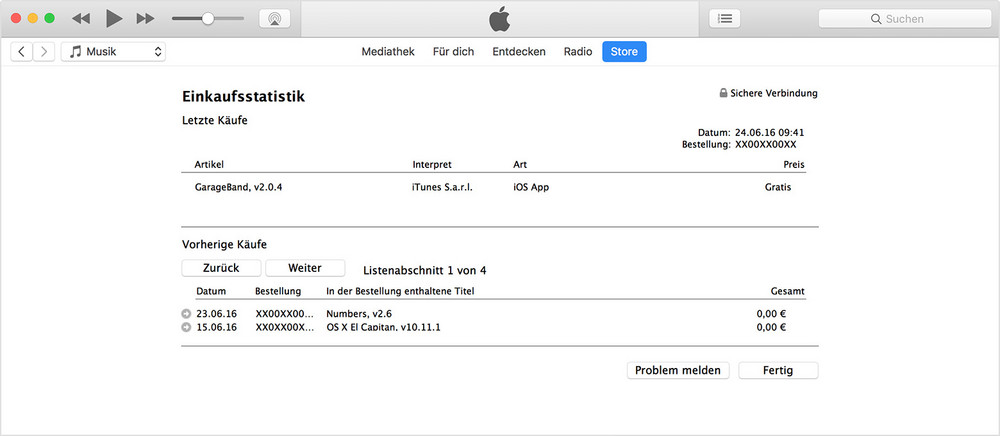Click the 'Interpret' column header
The height and width of the screenshot is (436, 1000).
432,164
